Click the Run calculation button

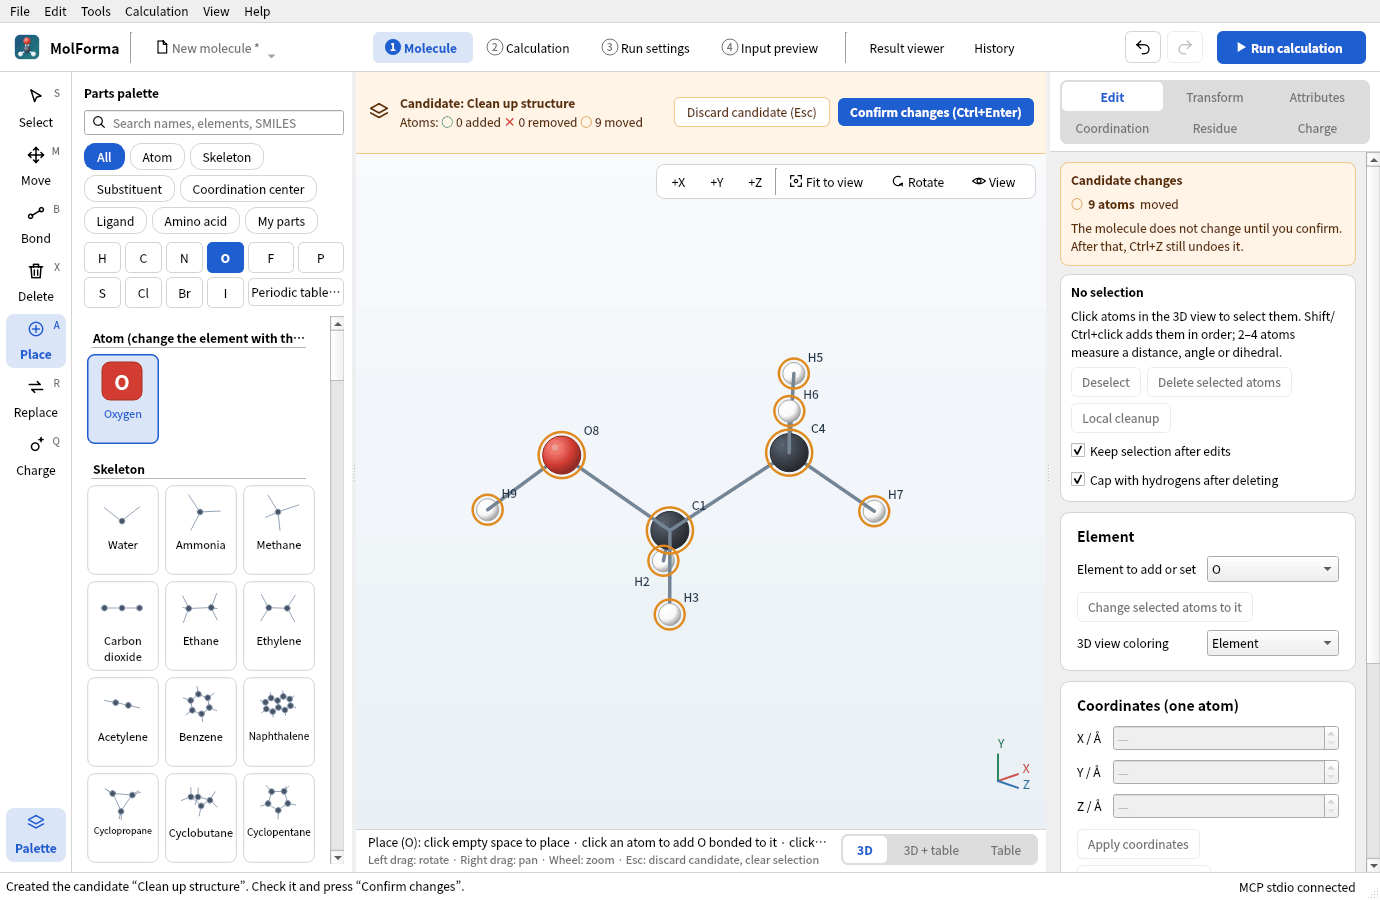(1291, 47)
